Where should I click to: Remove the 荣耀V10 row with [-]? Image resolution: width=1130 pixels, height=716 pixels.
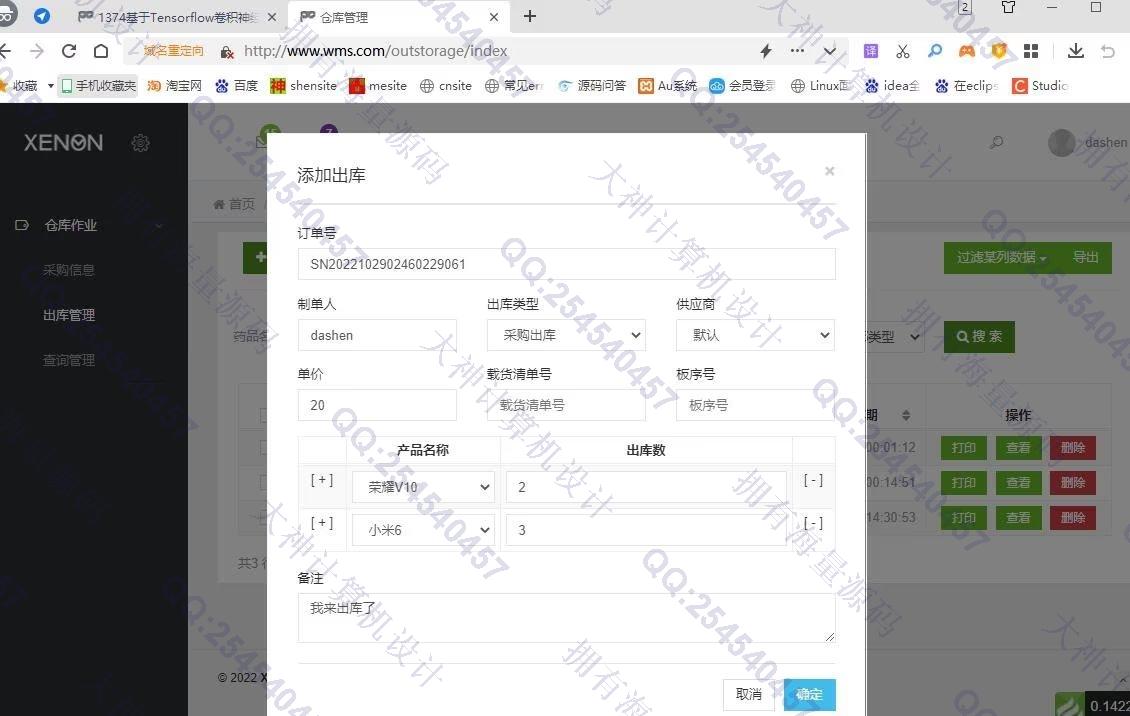tap(813, 480)
